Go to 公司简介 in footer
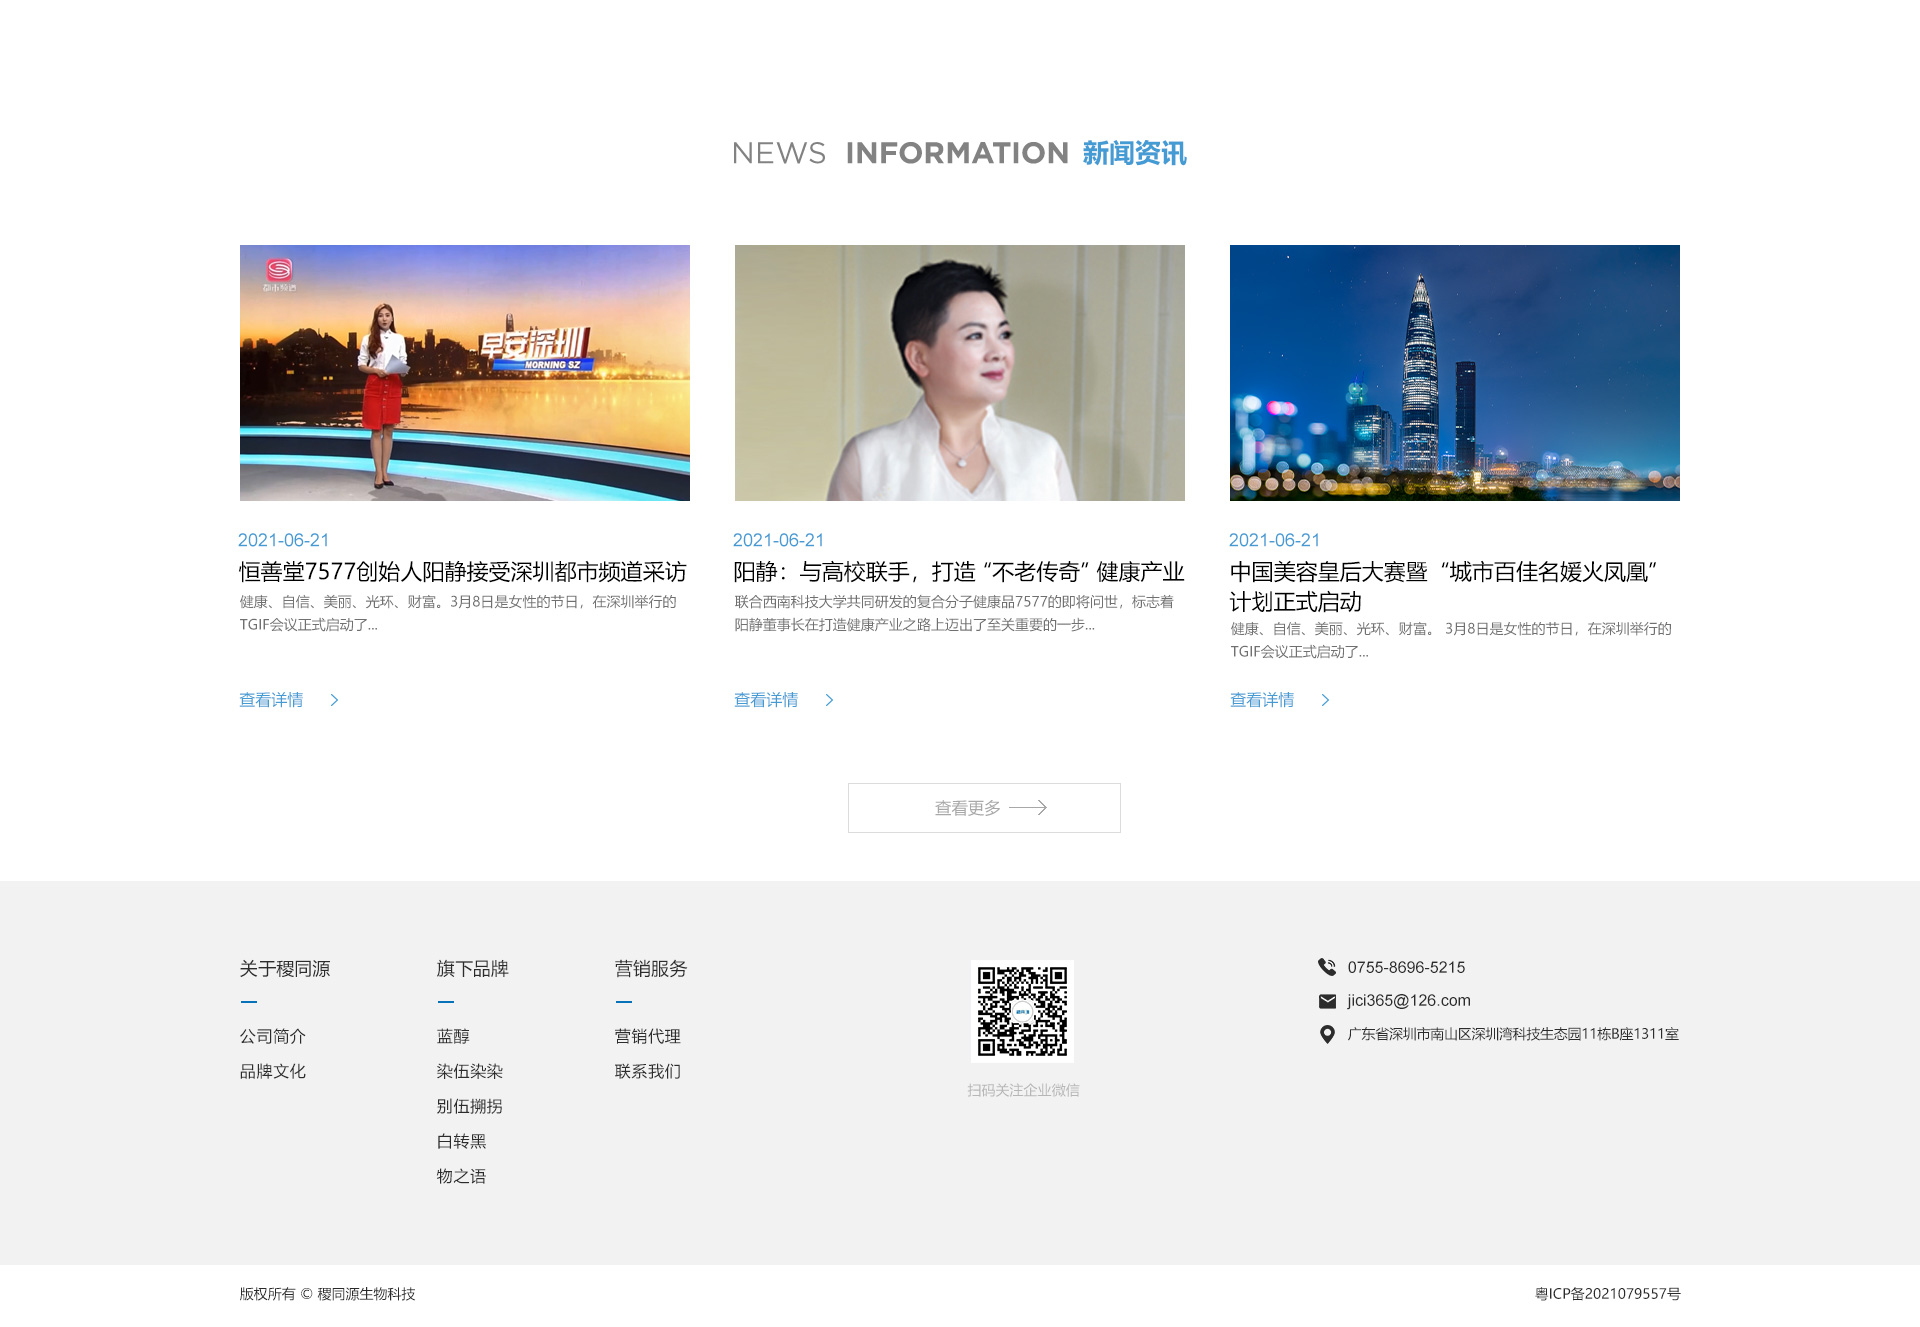 (x=272, y=1036)
